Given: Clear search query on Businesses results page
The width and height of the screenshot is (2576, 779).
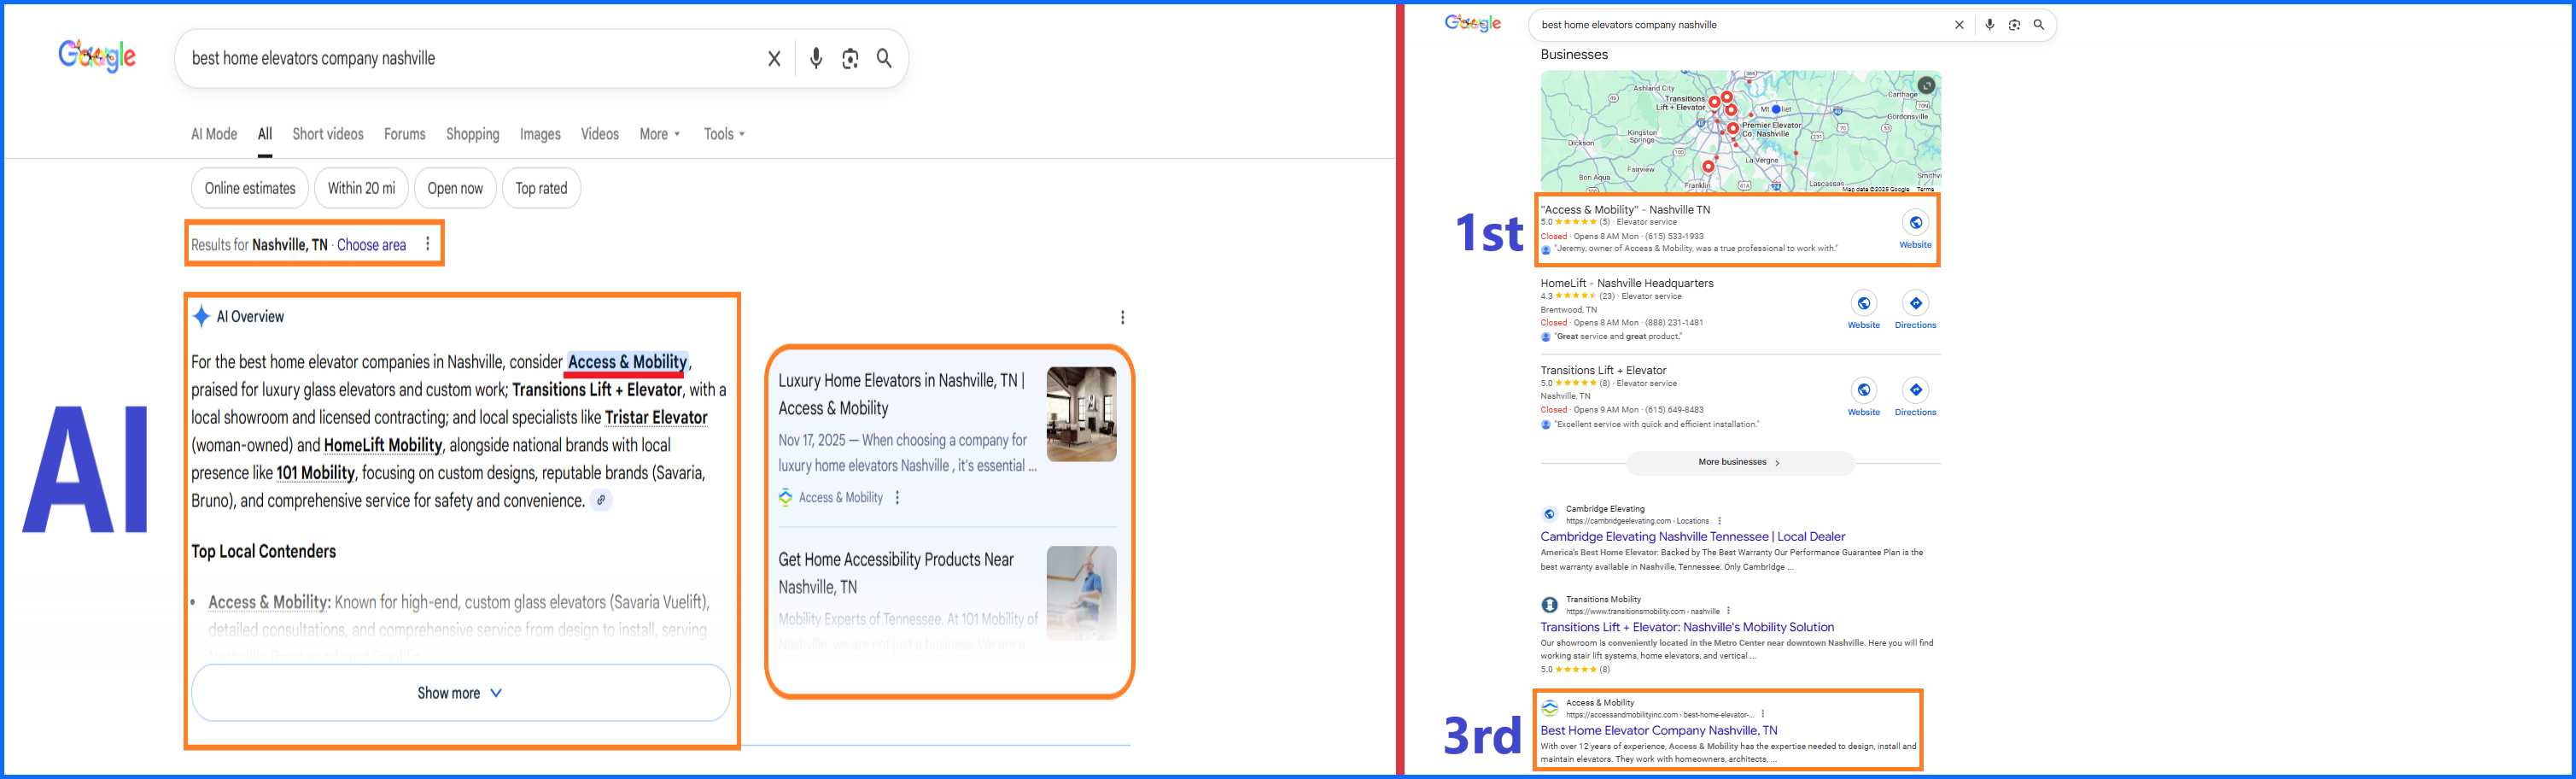Looking at the screenshot, I should click(x=1959, y=25).
